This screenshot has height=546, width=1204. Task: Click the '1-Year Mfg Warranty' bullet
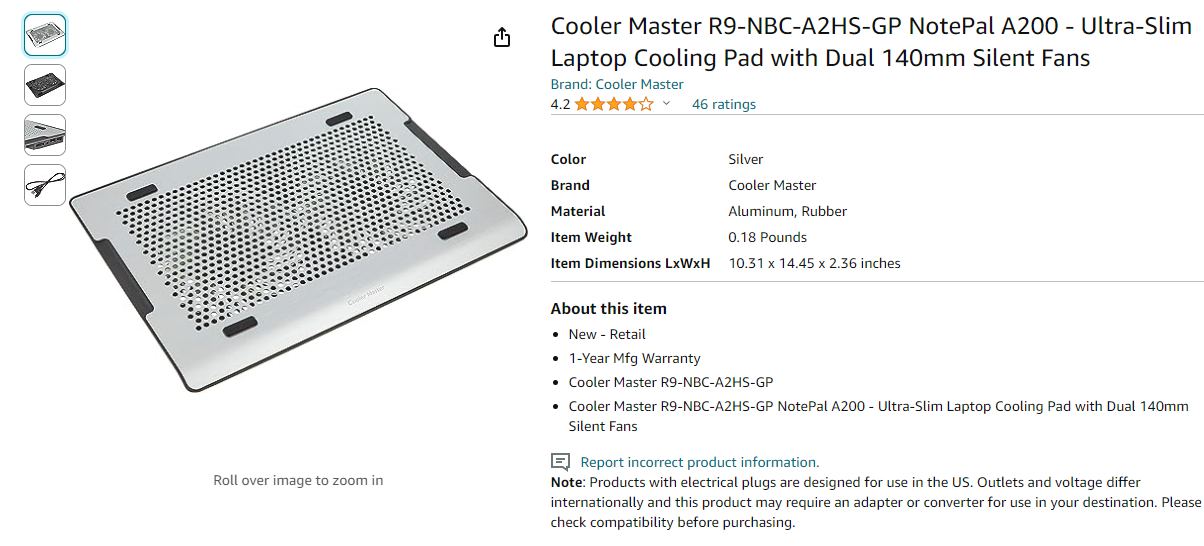pos(634,358)
